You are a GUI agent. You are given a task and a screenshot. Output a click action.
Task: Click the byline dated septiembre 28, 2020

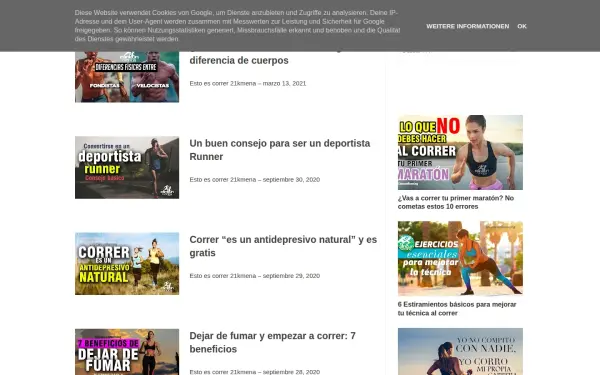[x=255, y=372]
